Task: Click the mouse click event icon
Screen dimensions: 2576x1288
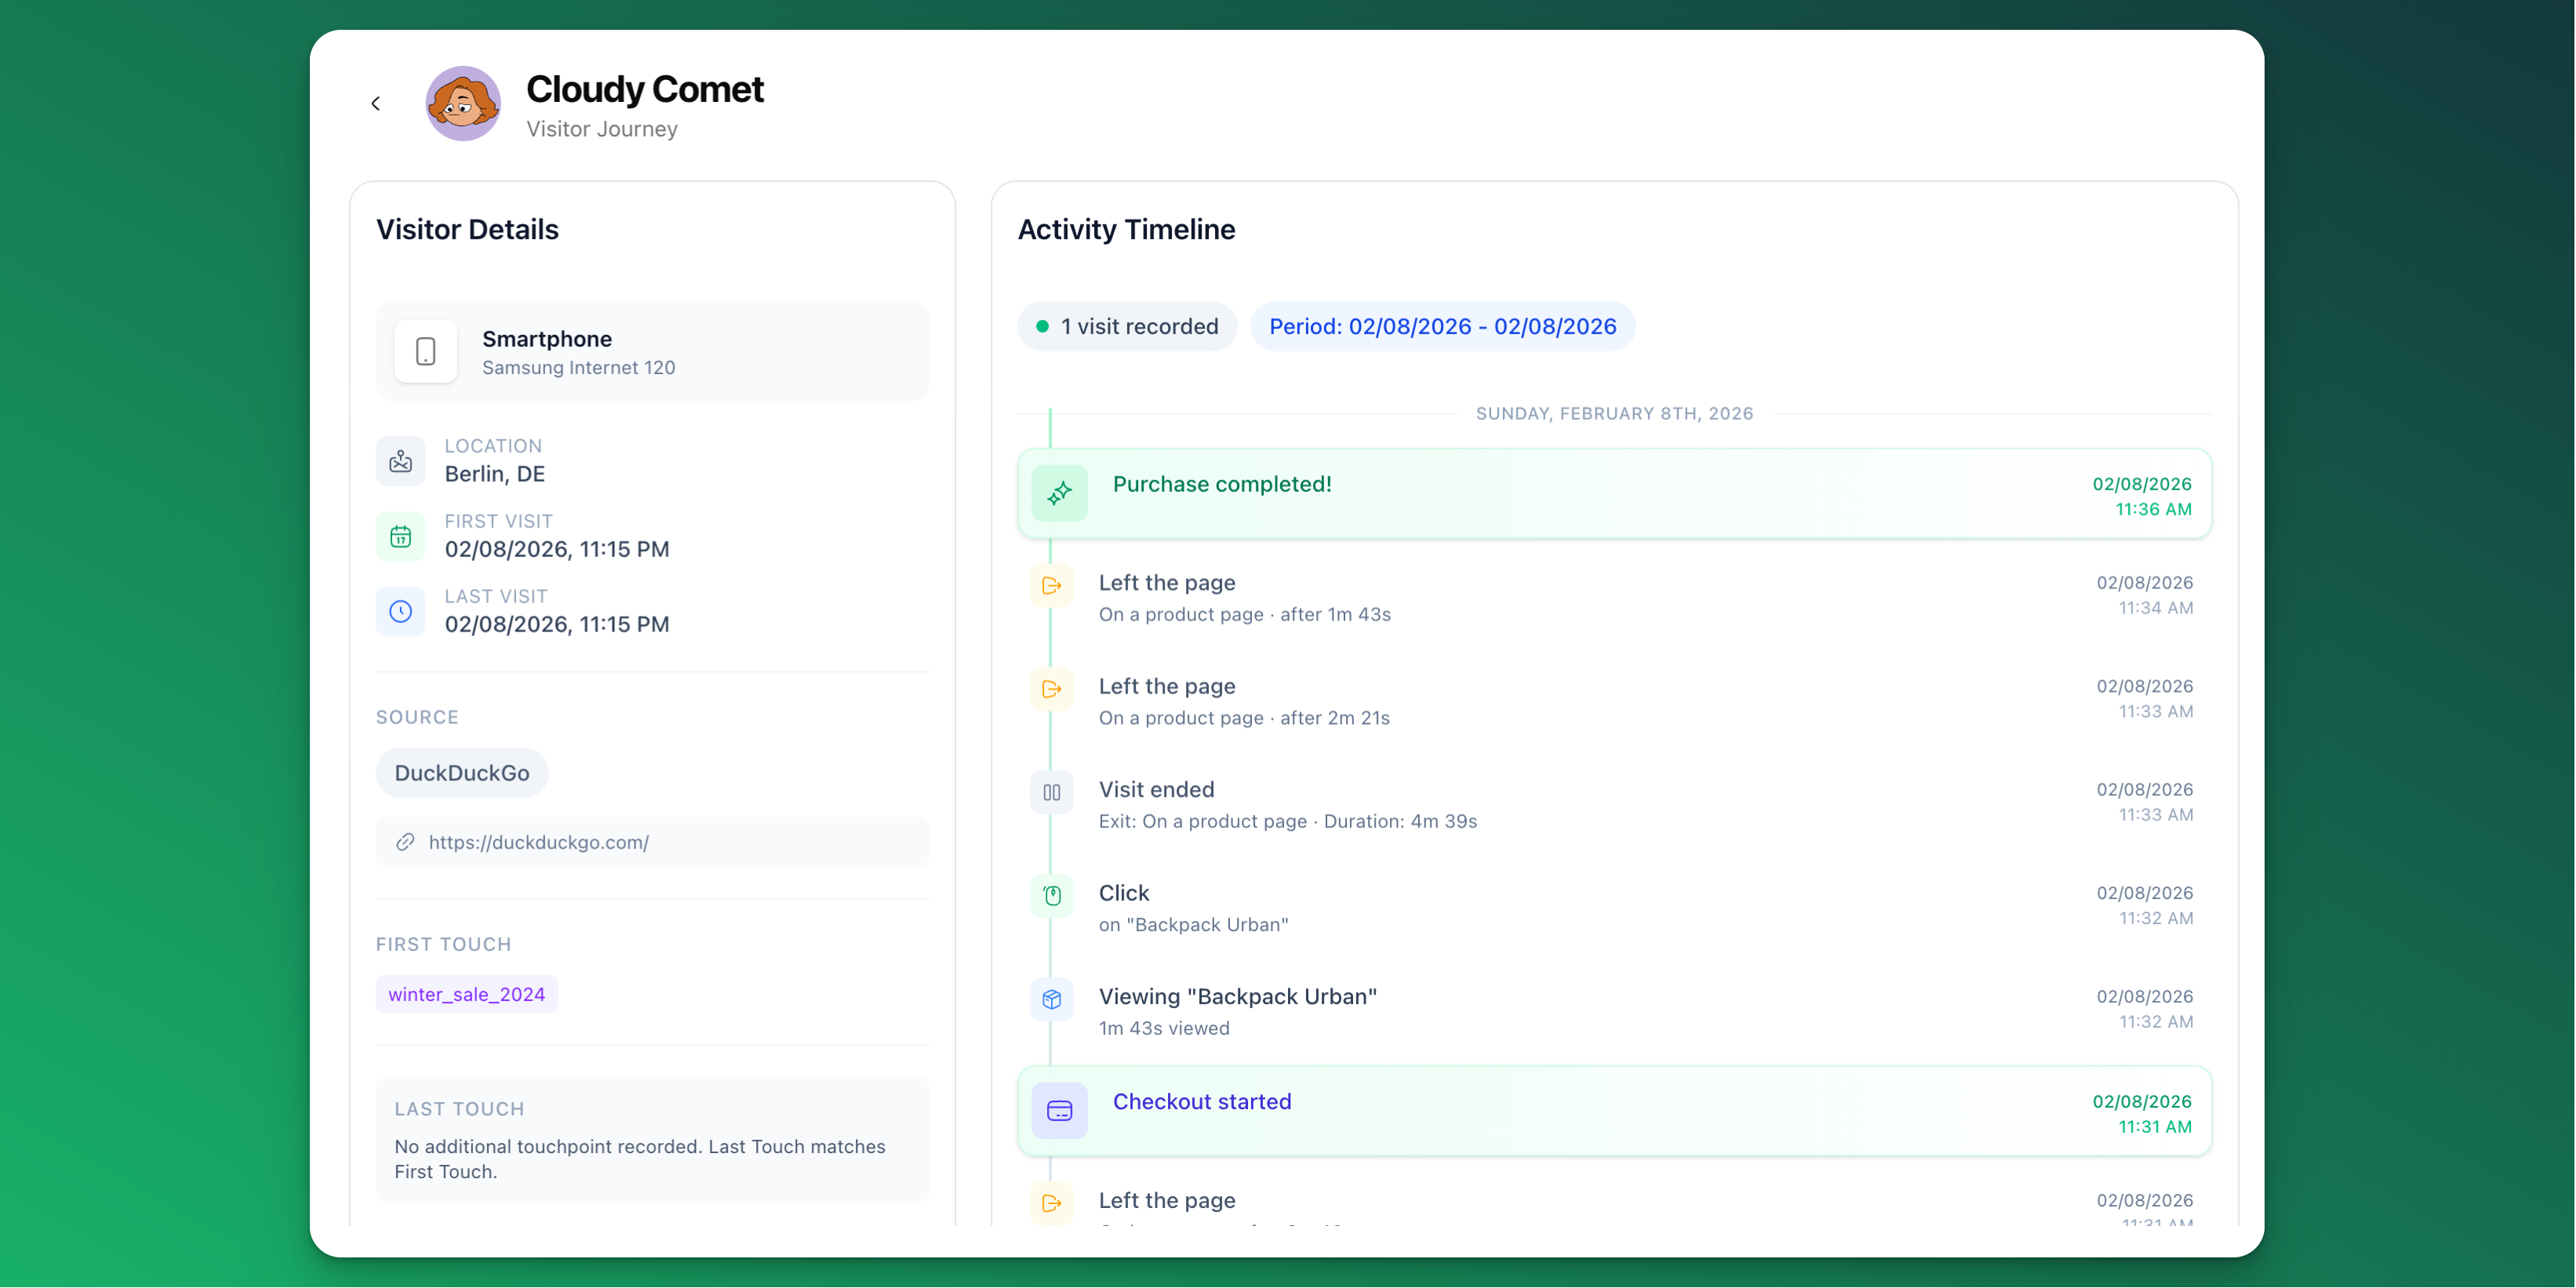Action: coord(1051,895)
